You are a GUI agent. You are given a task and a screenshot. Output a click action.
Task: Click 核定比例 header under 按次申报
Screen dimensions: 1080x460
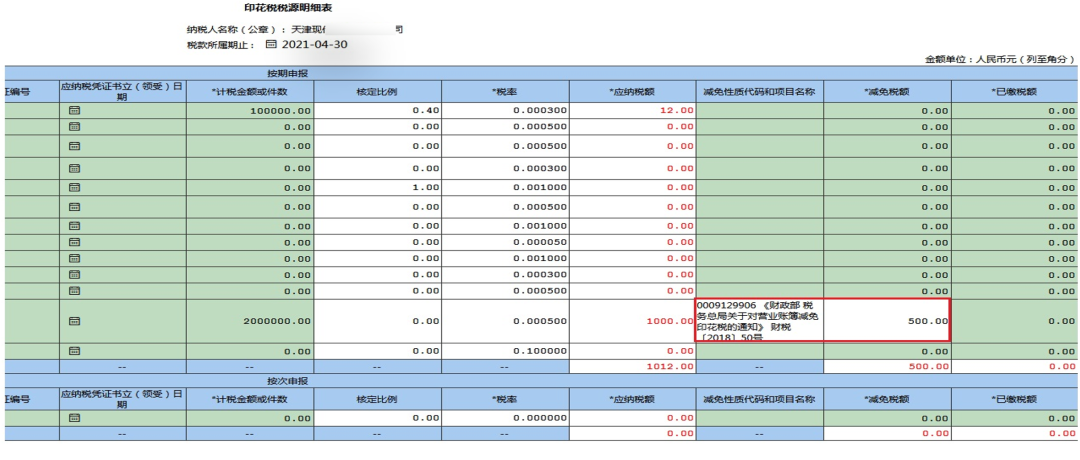pos(377,399)
